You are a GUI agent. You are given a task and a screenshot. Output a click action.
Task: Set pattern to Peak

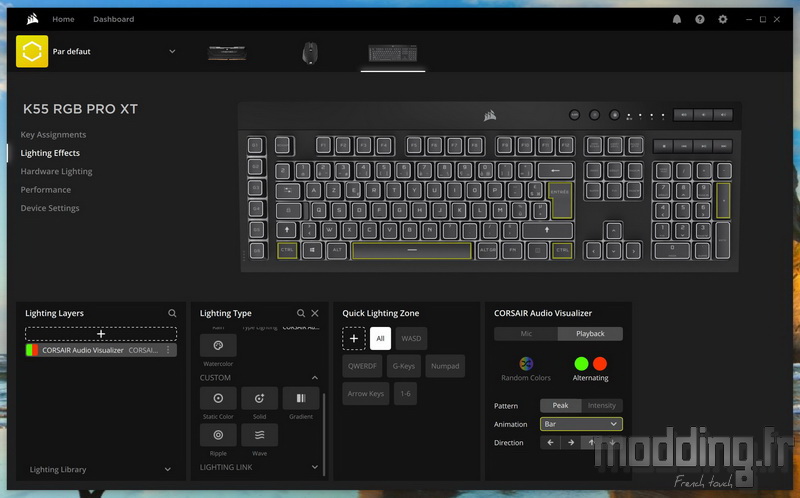tap(560, 406)
